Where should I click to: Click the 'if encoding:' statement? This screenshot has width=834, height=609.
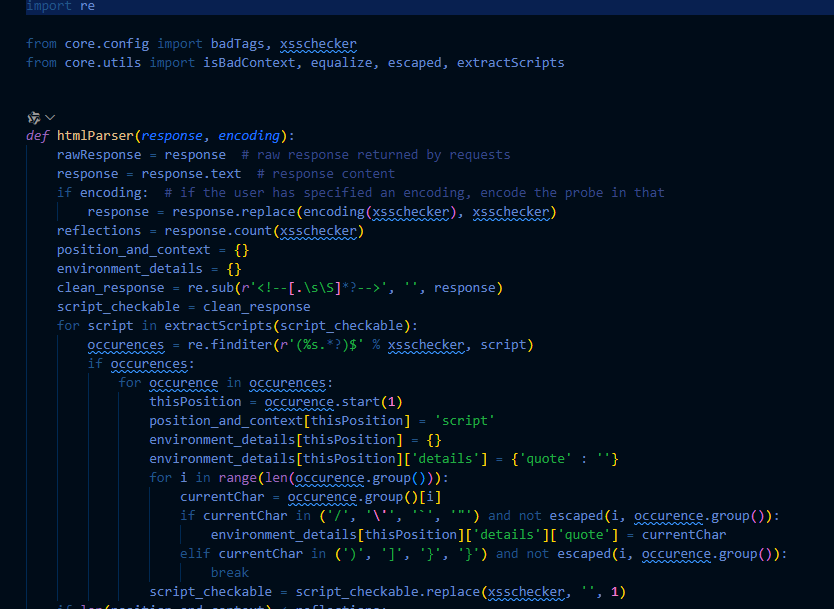[x=102, y=193]
